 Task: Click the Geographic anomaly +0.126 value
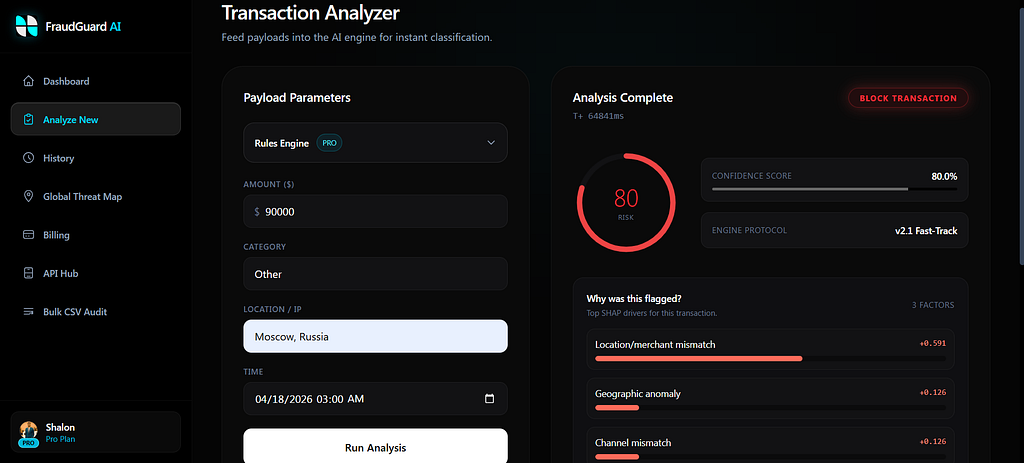(x=933, y=392)
